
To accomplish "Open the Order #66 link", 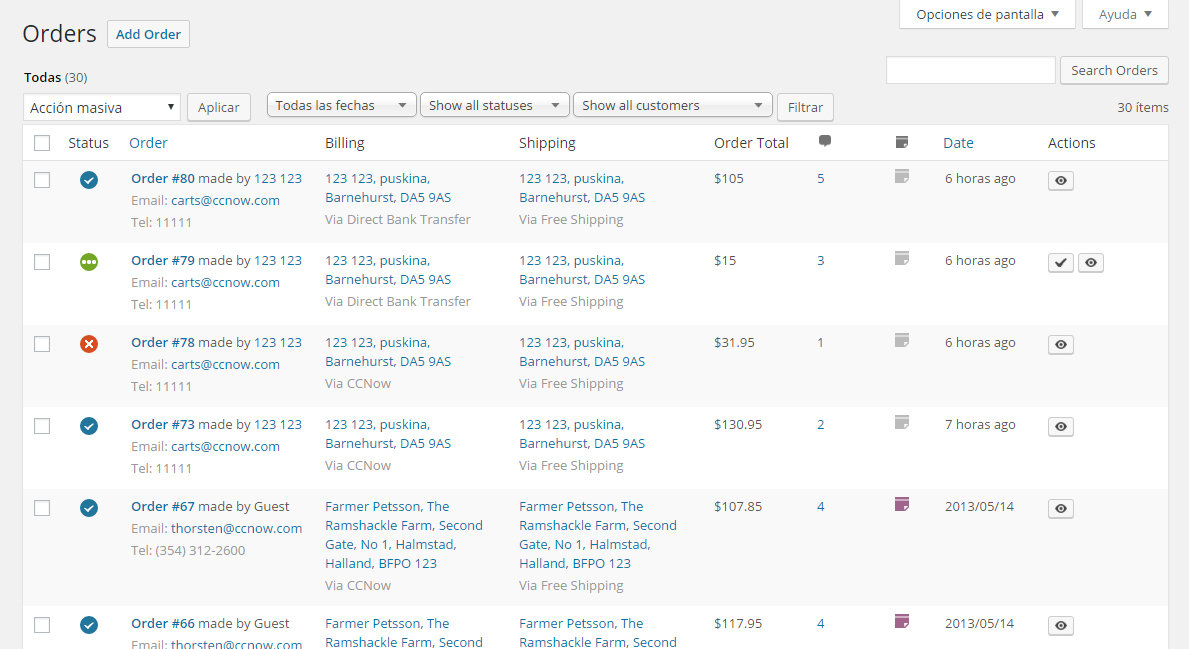I will click(162, 623).
